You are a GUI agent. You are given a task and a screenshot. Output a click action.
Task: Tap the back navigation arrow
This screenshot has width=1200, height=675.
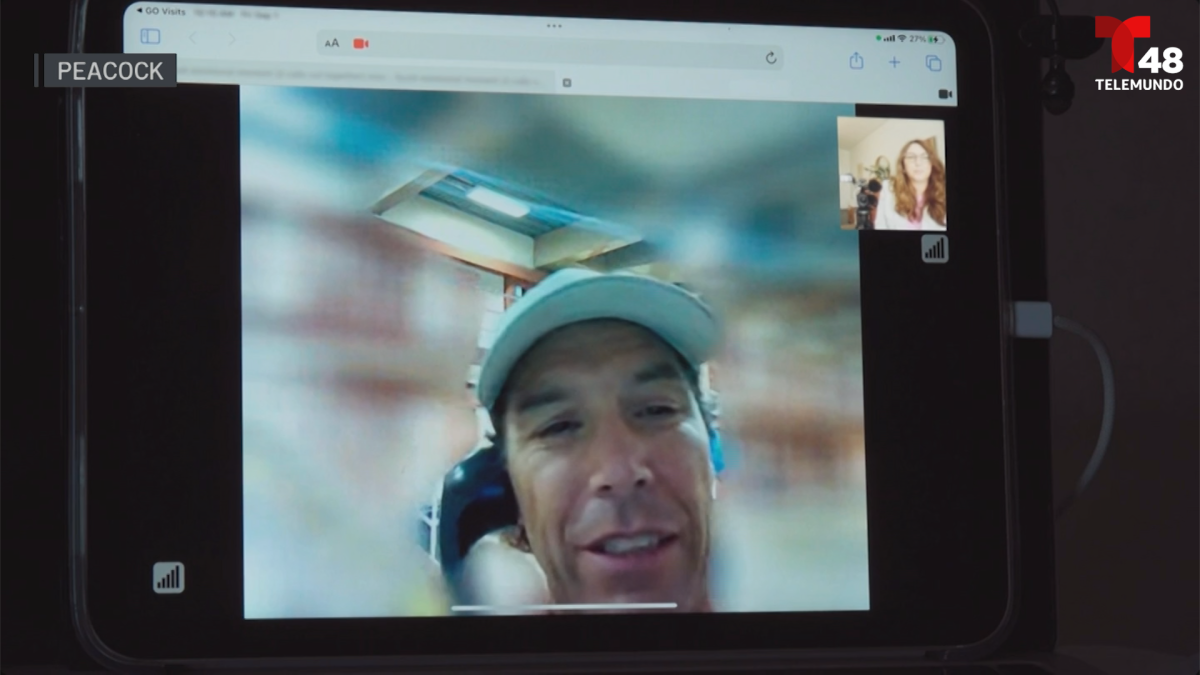point(192,36)
